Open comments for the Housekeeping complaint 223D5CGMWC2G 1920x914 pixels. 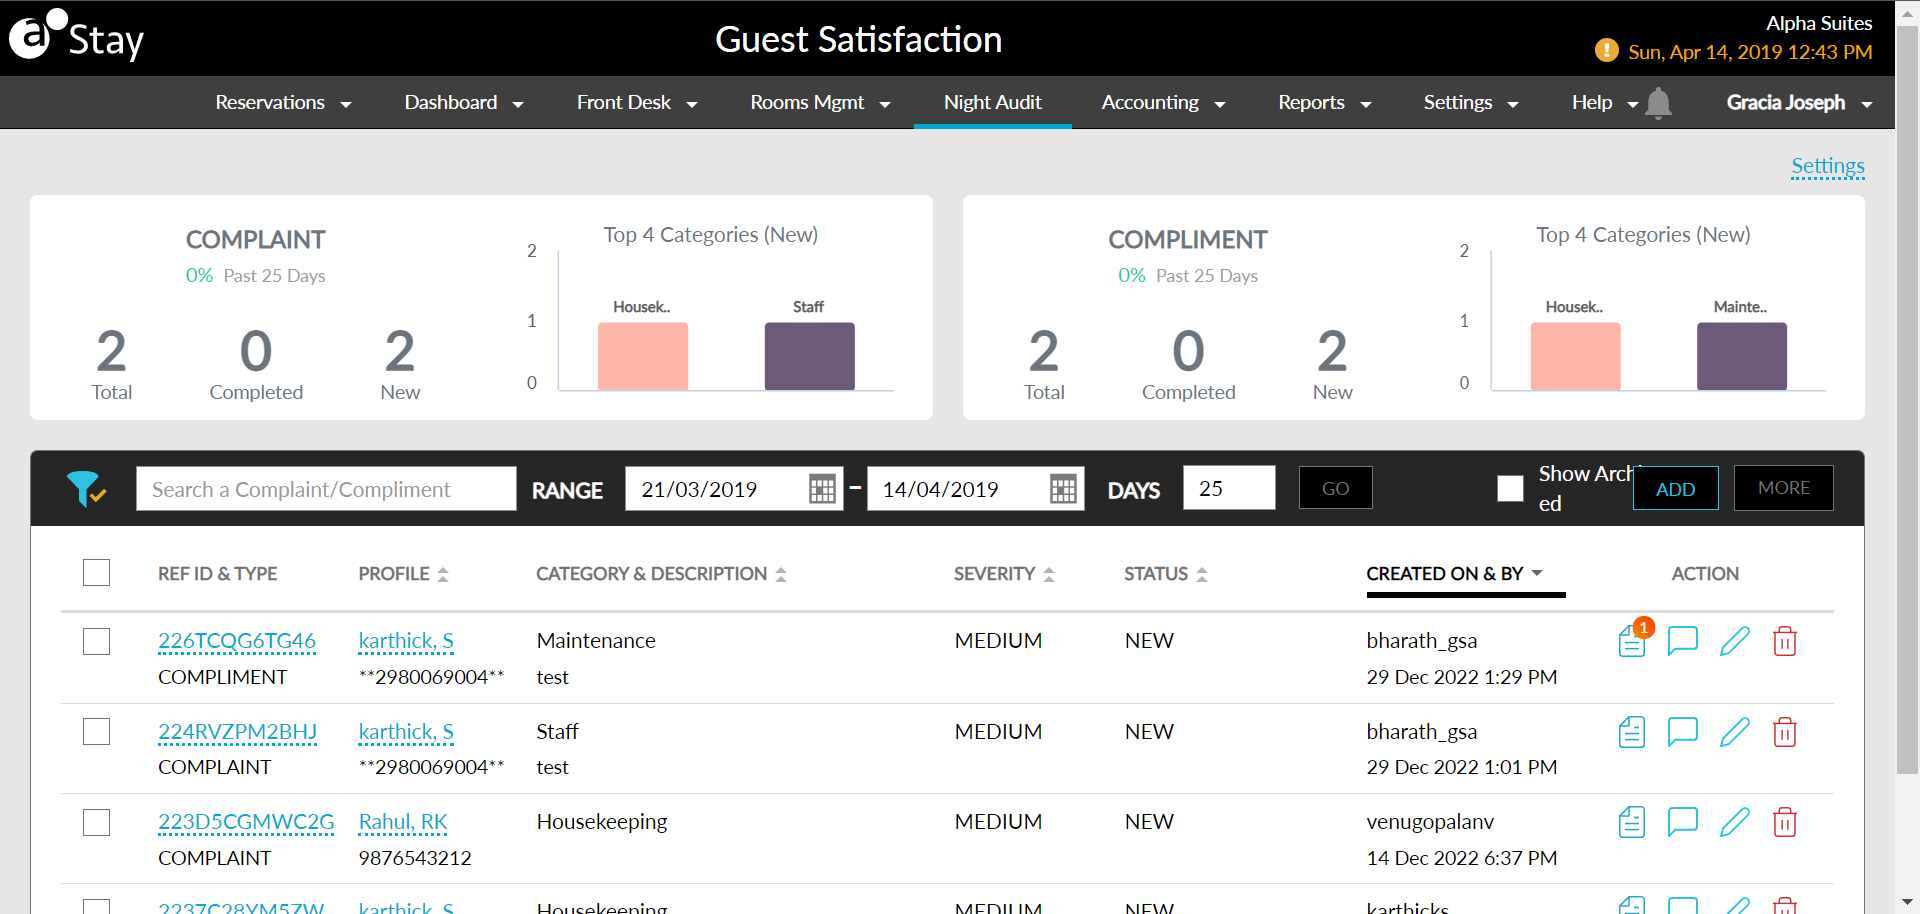pos(1683,822)
